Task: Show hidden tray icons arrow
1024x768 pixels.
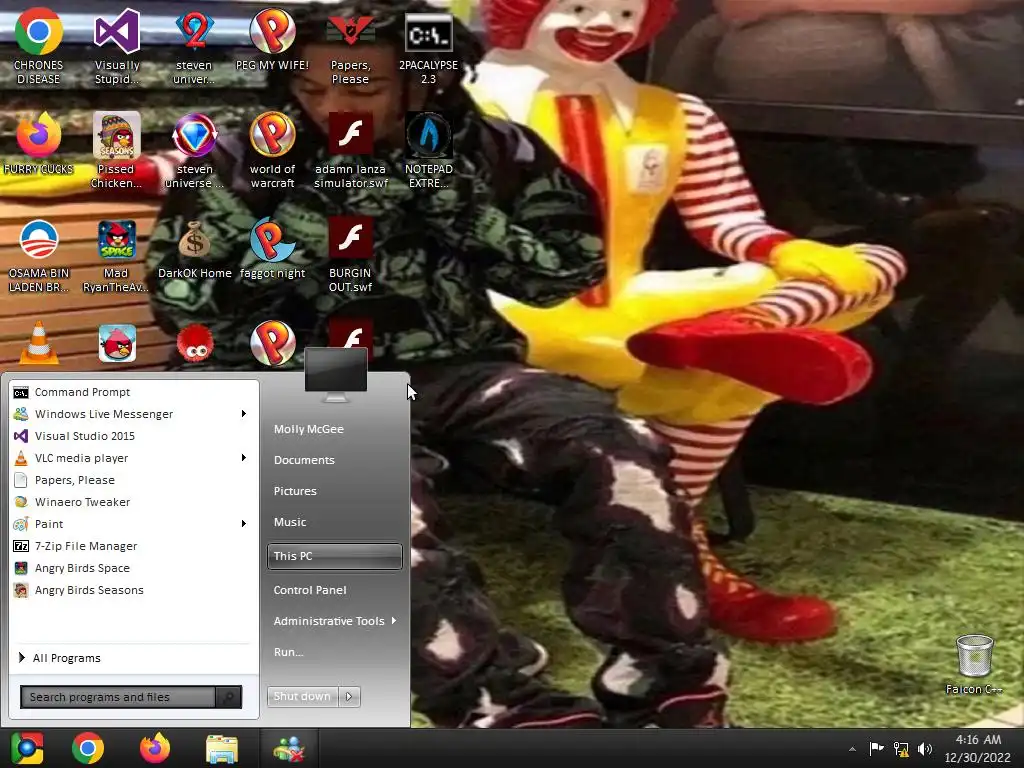Action: (x=852, y=749)
